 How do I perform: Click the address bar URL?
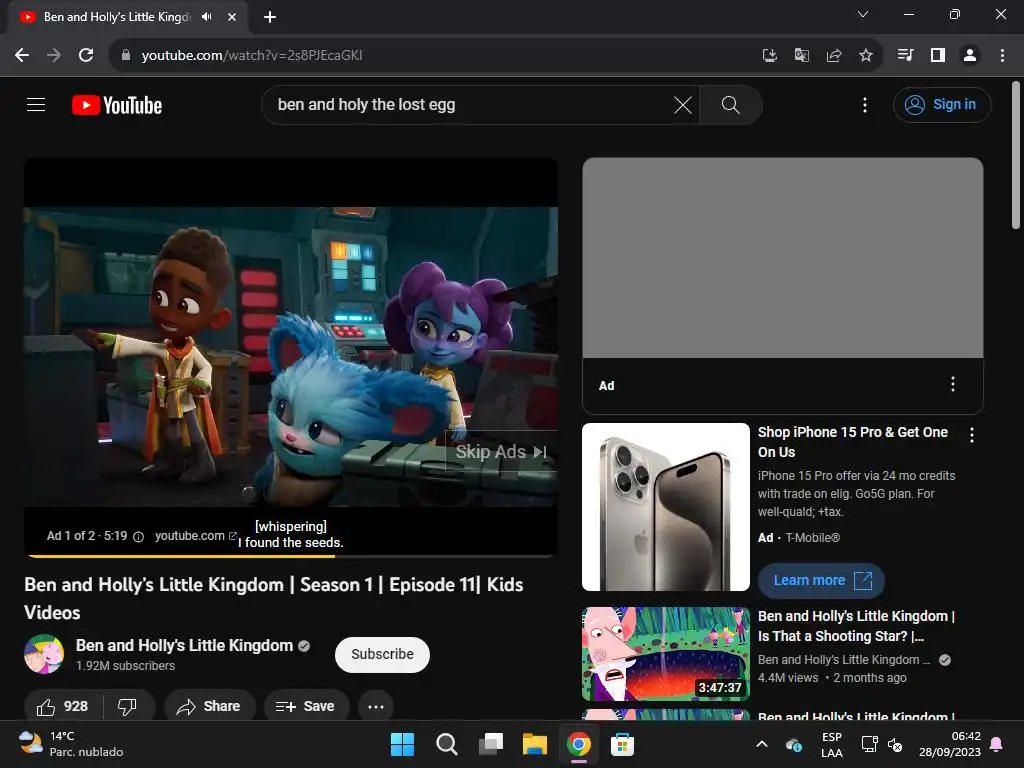pyautogui.click(x=252, y=56)
